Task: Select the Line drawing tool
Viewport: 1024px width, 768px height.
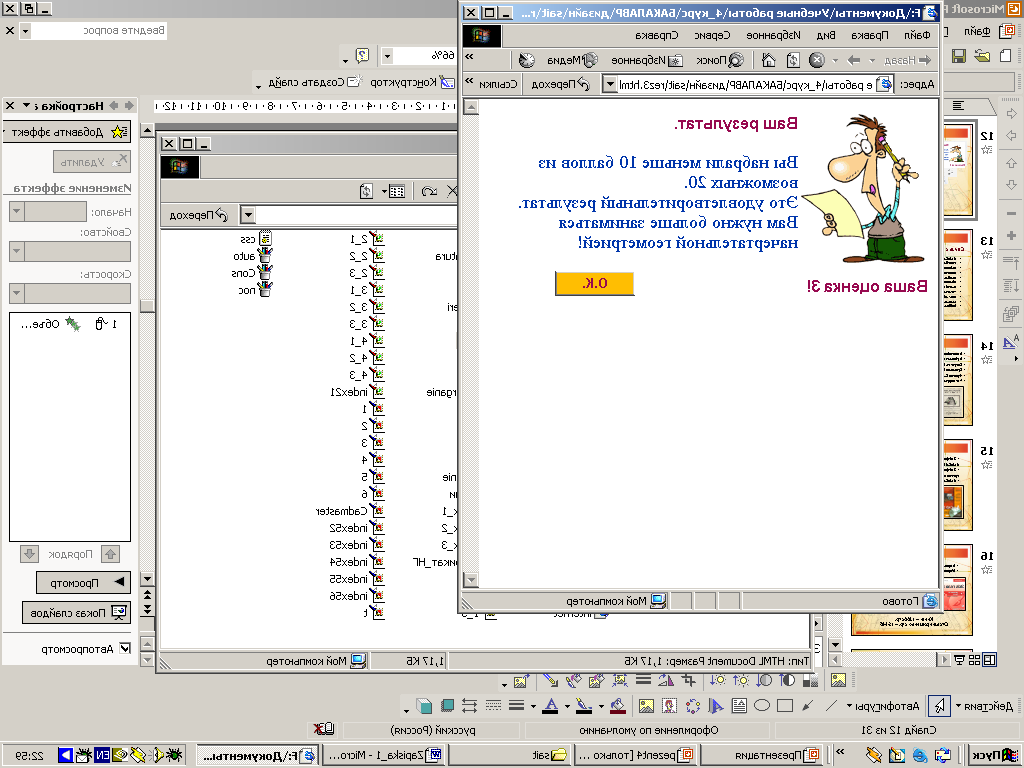Action: coord(831,705)
